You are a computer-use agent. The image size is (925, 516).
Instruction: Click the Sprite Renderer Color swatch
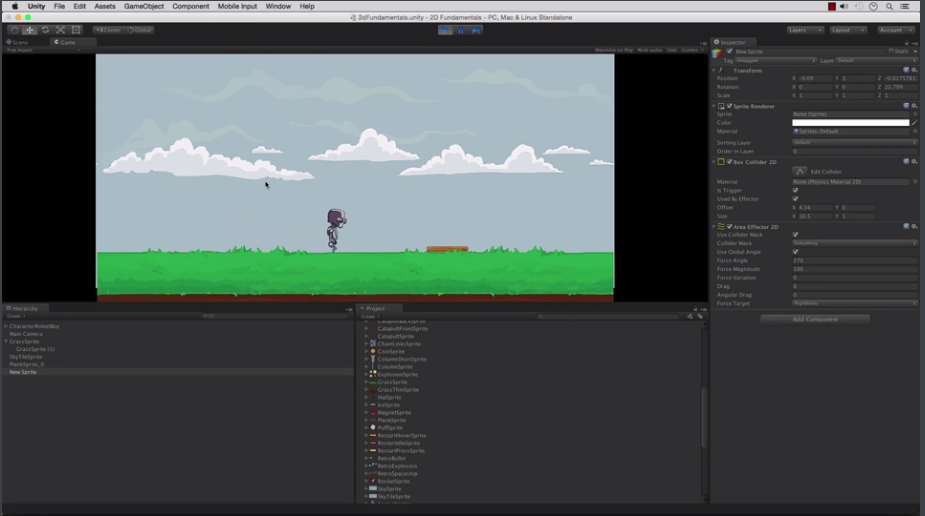(851, 123)
